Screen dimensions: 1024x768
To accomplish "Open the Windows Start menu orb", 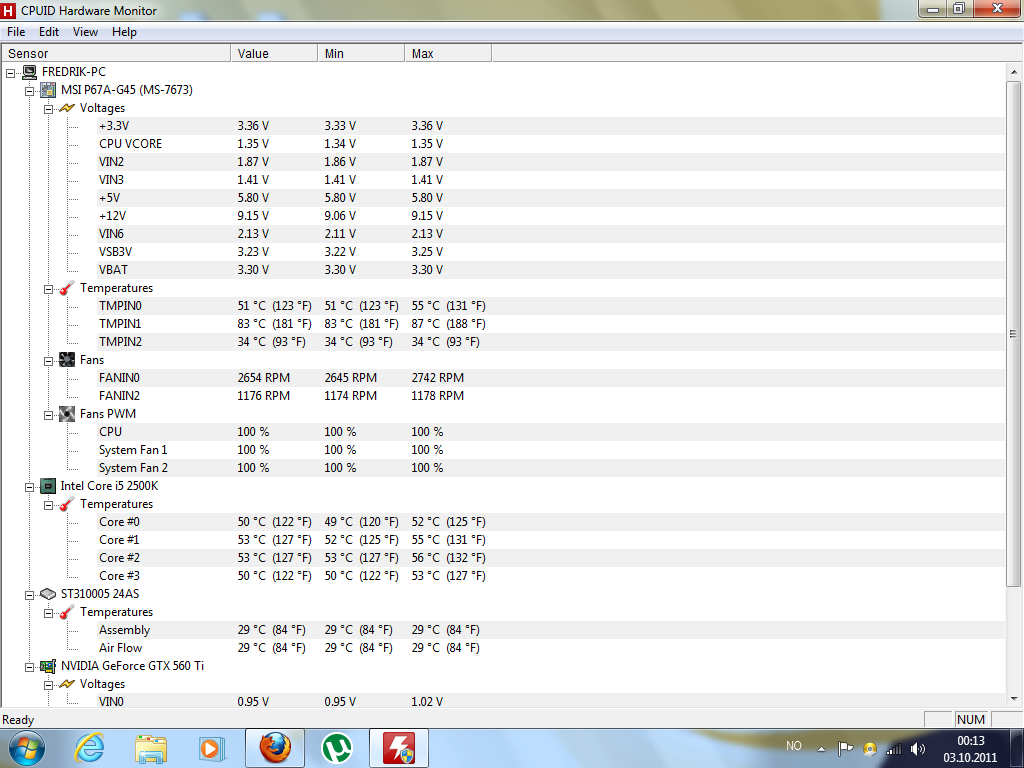I will [x=27, y=748].
